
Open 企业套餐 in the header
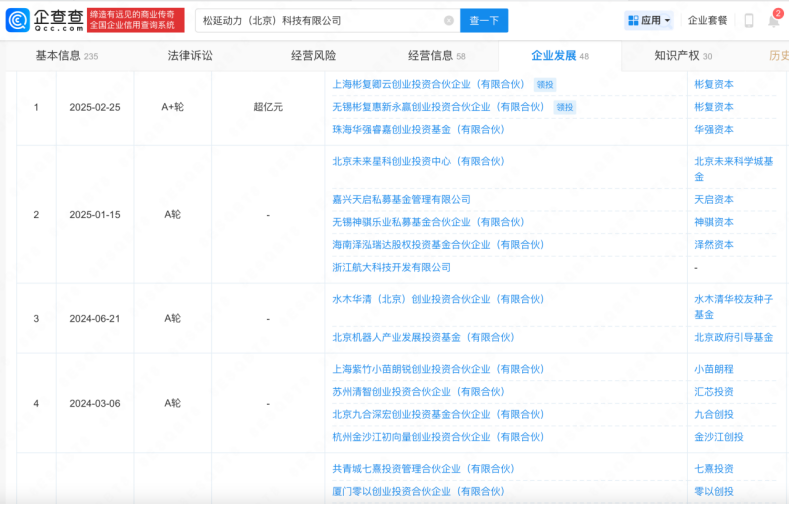coord(708,20)
